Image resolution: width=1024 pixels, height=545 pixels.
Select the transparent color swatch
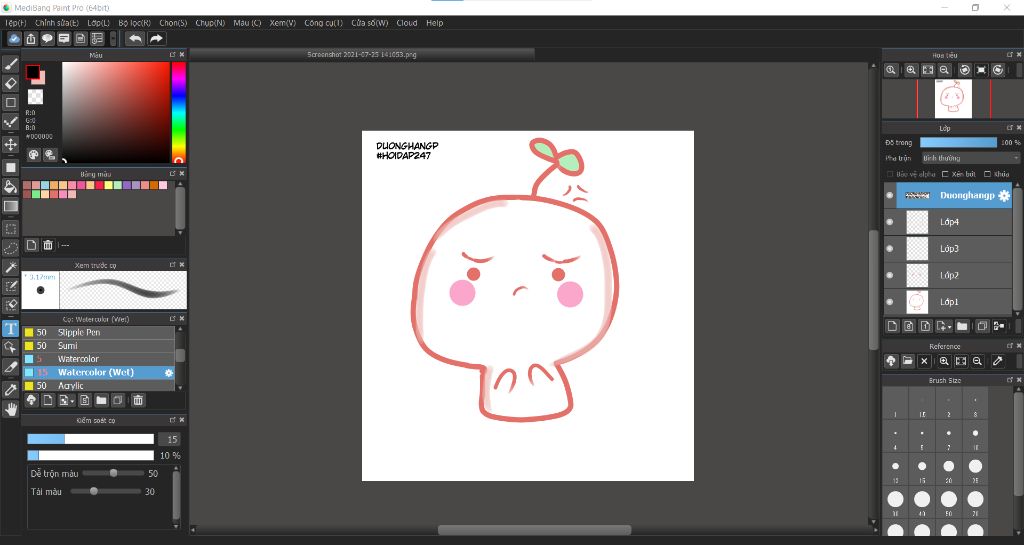click(x=35, y=97)
